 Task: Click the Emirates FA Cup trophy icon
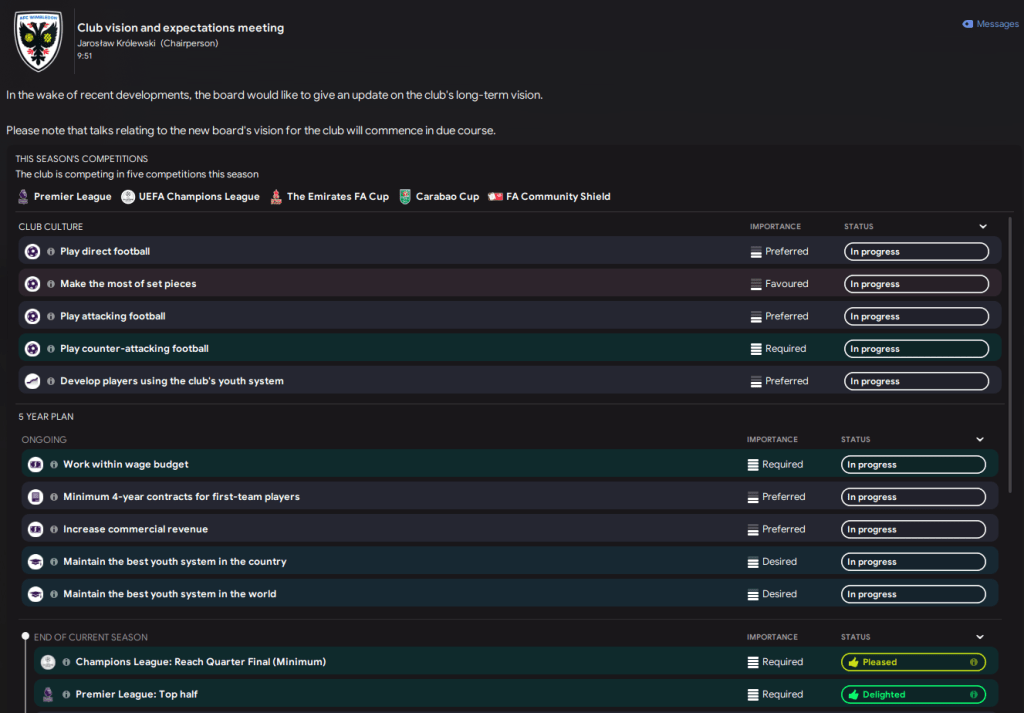pos(276,197)
